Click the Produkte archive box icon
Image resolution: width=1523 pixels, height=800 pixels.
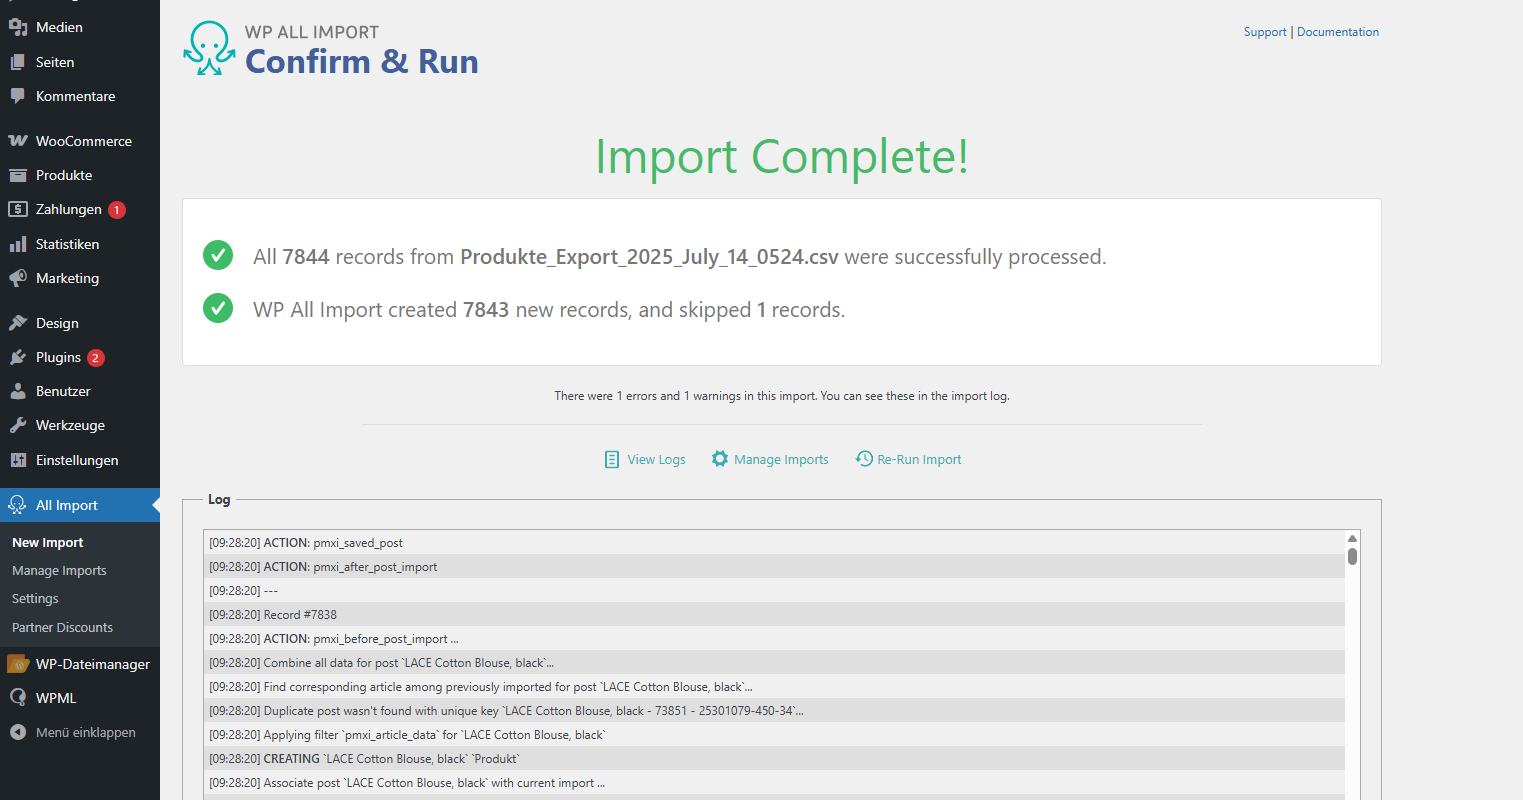(17, 175)
